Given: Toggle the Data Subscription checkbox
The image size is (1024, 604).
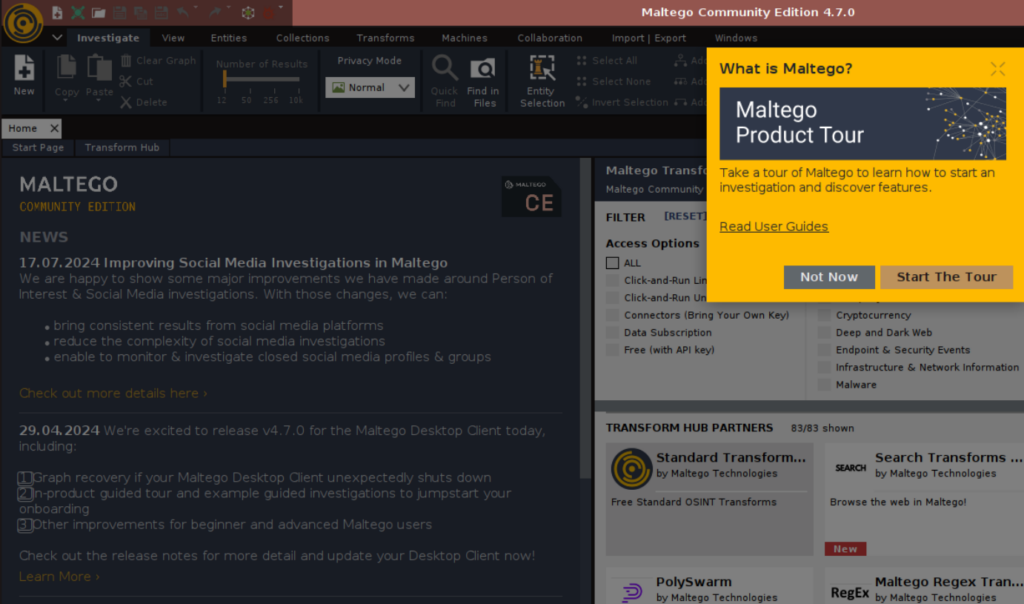Looking at the screenshot, I should [612, 332].
